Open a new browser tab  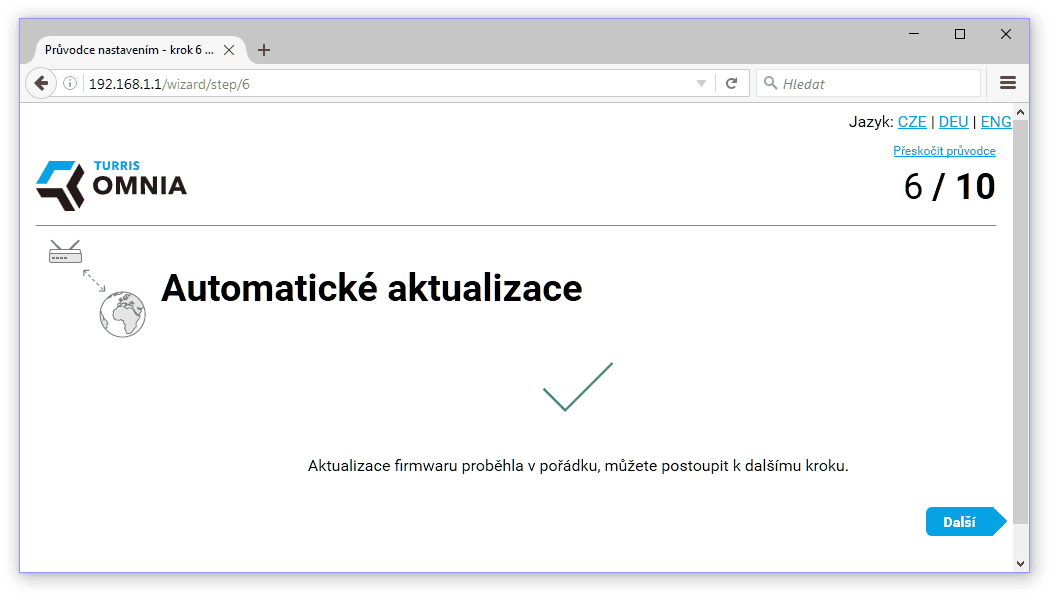264,49
